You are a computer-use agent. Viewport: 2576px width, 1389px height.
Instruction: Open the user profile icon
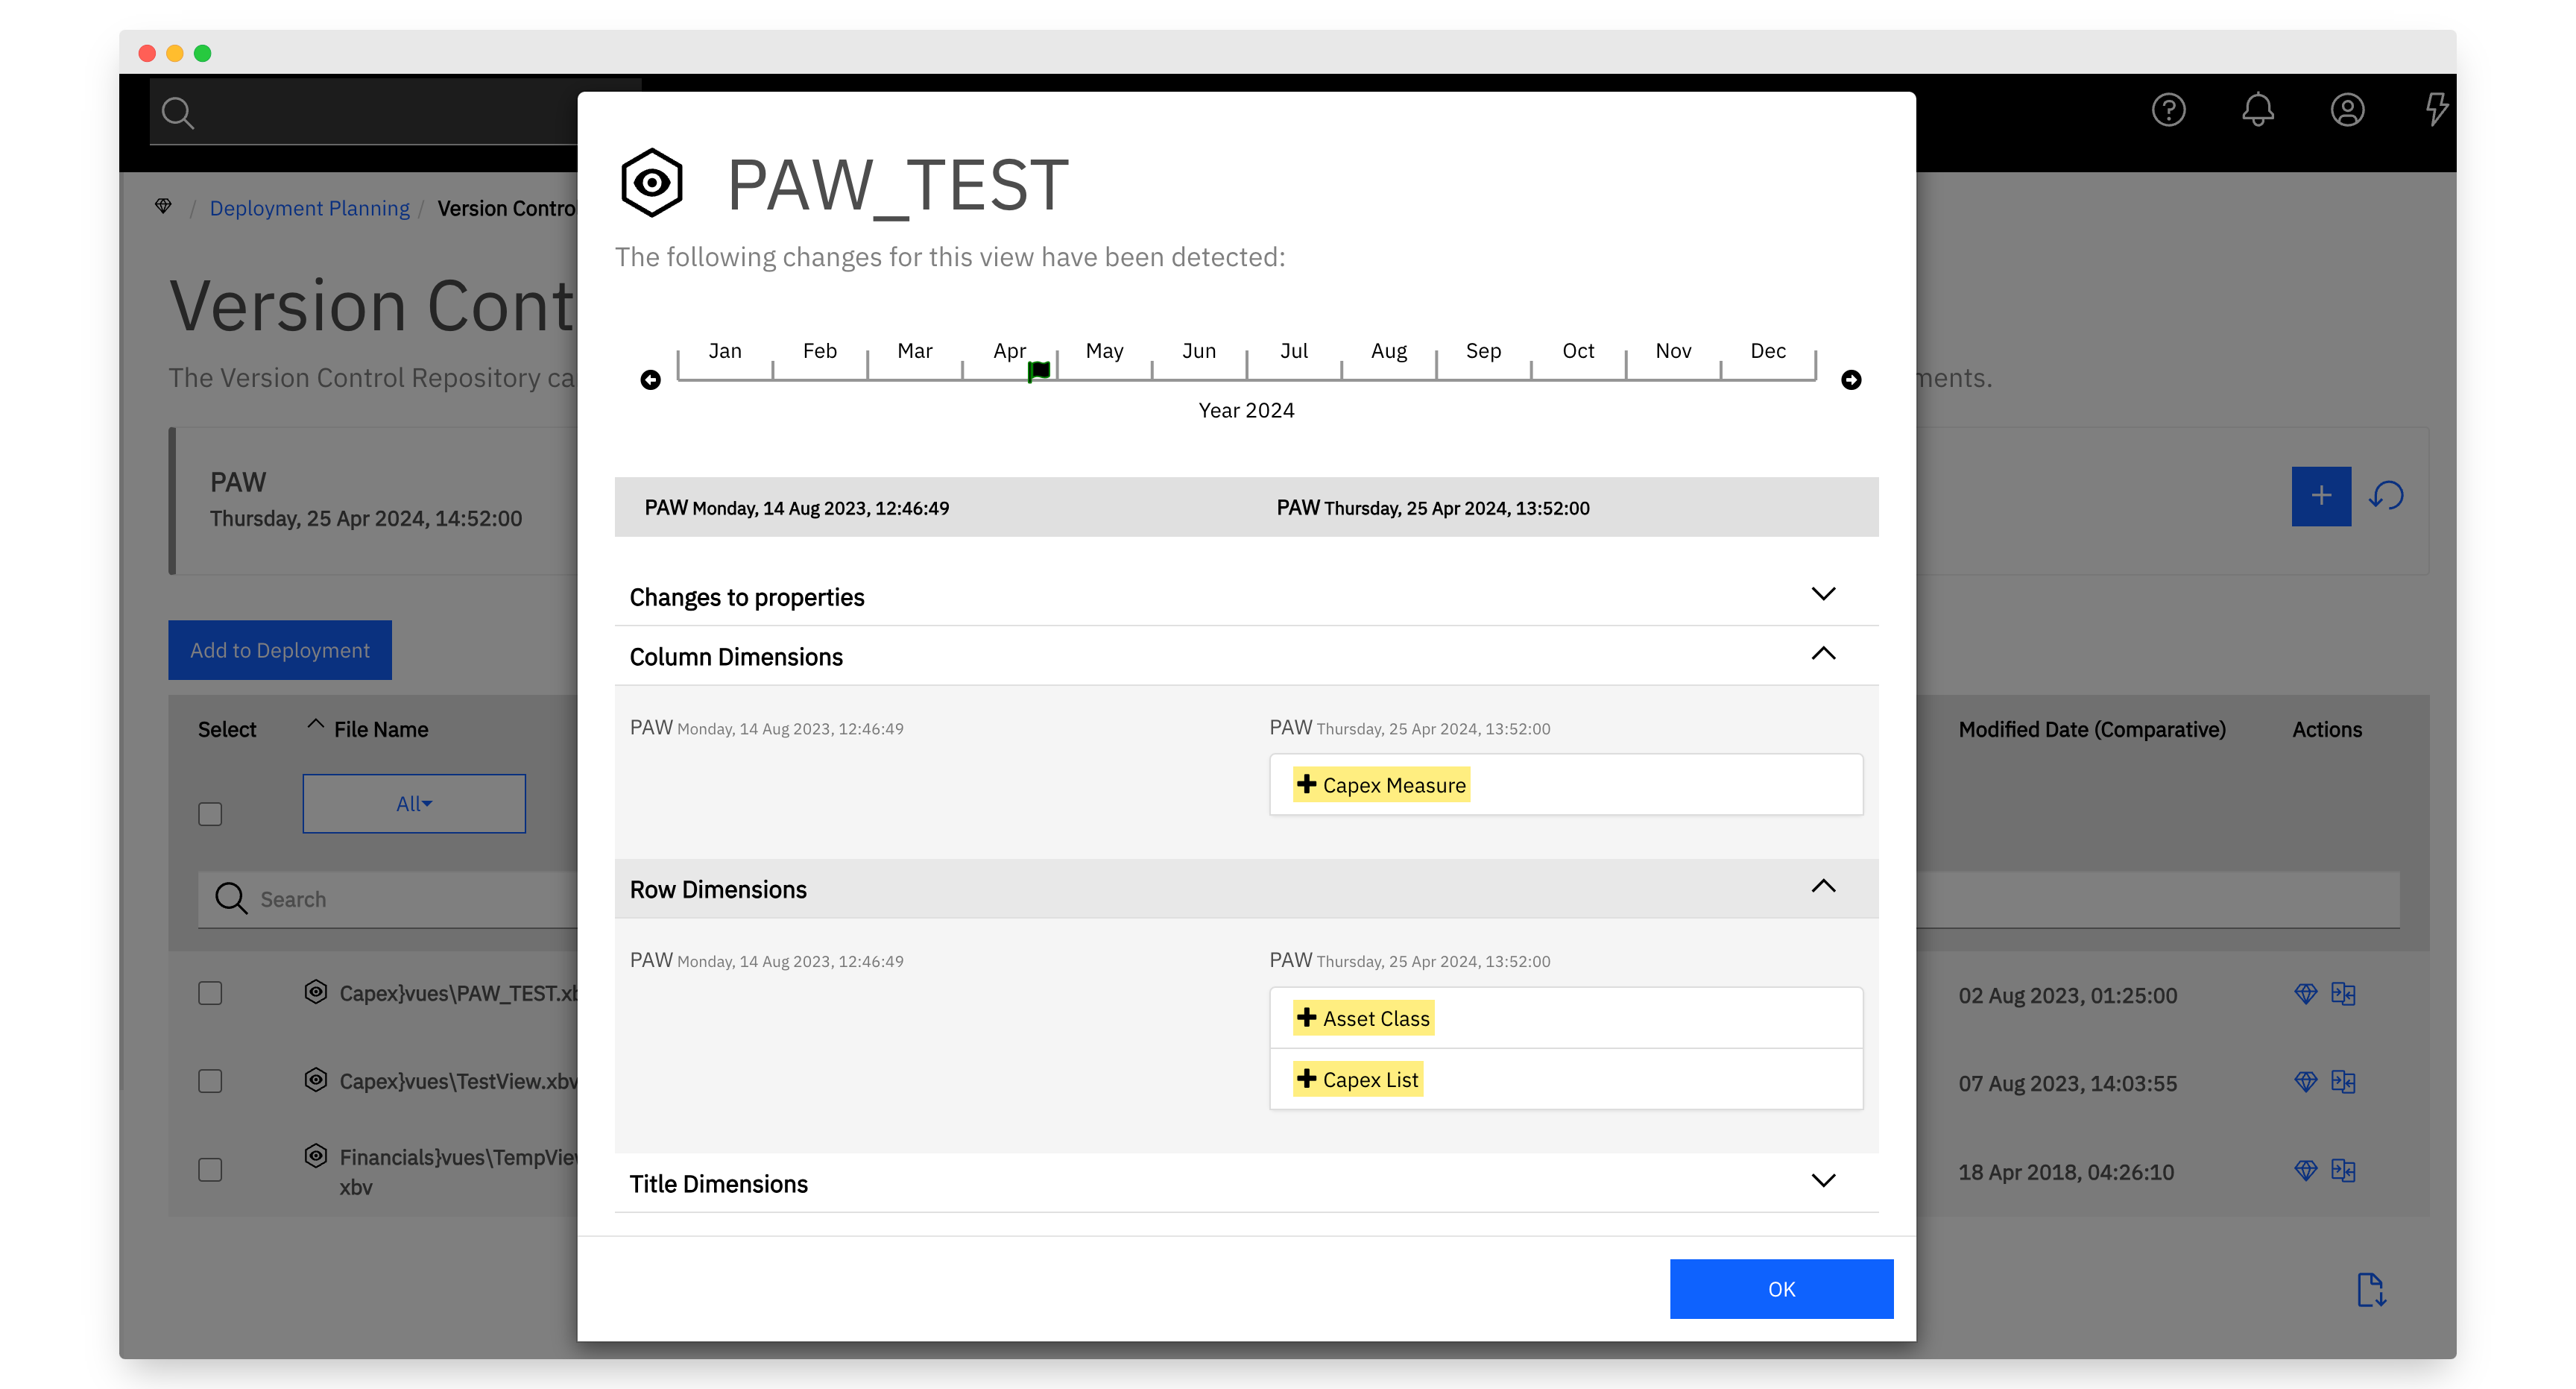point(2347,110)
